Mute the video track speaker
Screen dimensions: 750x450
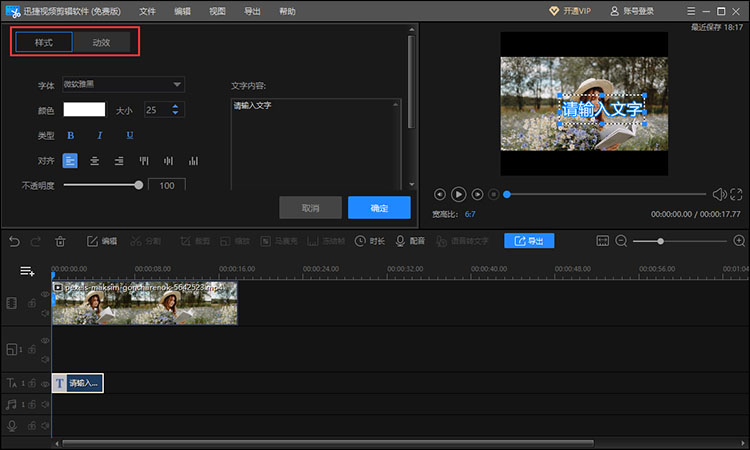pos(45,313)
